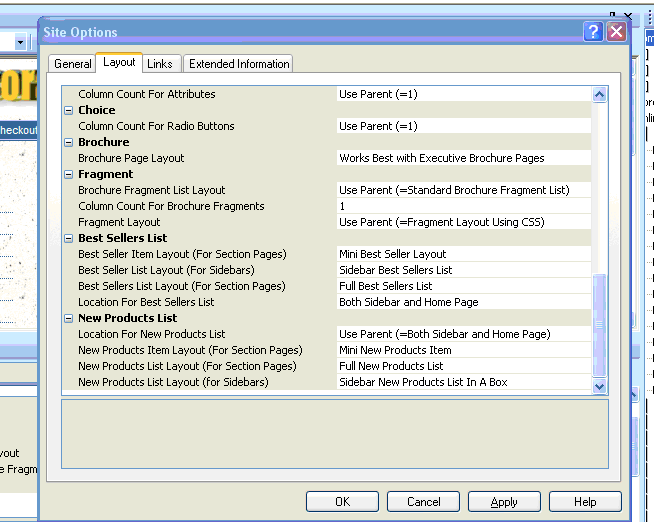Click the Apply button
Image resolution: width=654 pixels, height=522 pixels.
pyautogui.click(x=504, y=502)
